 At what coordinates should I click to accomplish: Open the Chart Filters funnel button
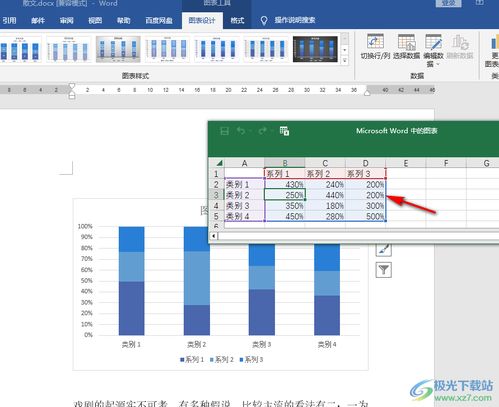384,270
